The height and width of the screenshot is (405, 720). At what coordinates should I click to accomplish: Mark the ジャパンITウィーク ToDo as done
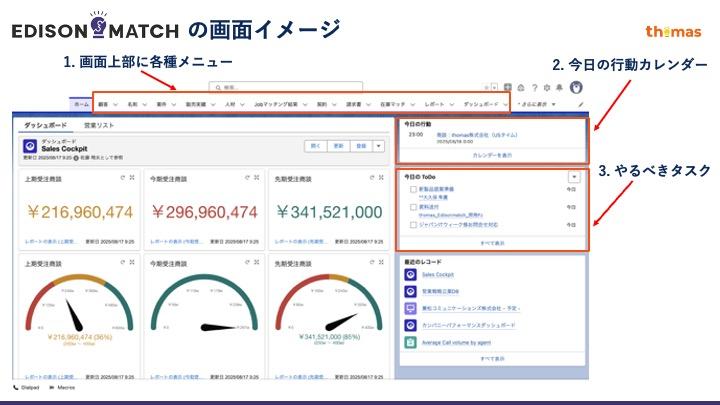point(412,225)
